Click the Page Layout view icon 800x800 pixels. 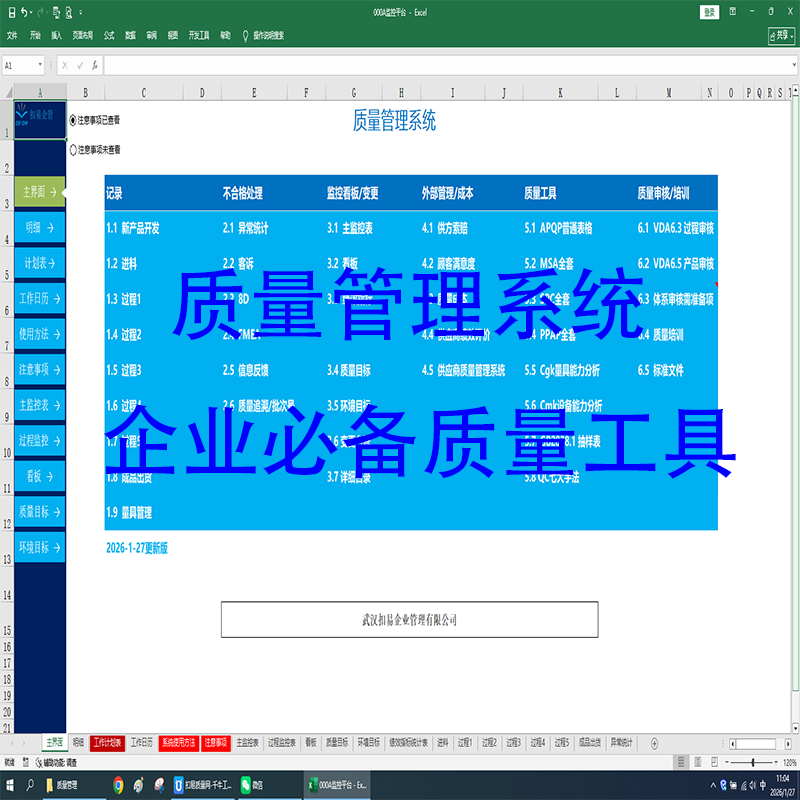(698, 762)
